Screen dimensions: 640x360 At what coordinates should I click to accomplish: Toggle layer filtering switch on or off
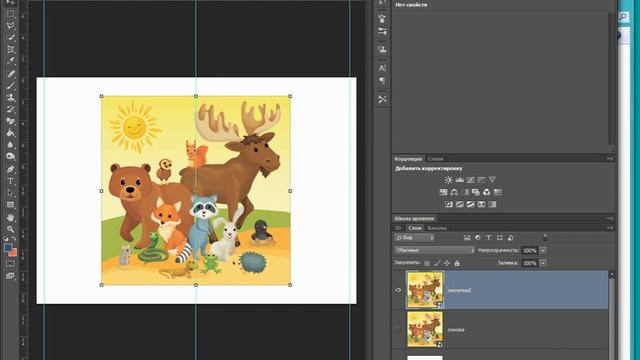(x=545, y=238)
